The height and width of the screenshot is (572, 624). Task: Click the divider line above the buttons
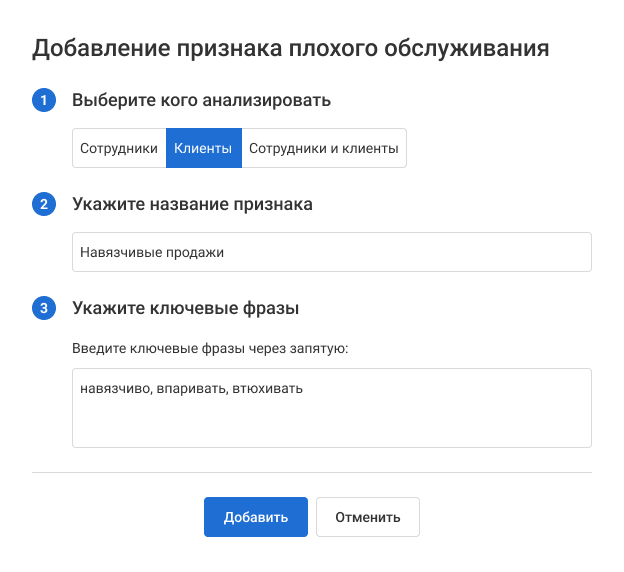tap(312, 472)
